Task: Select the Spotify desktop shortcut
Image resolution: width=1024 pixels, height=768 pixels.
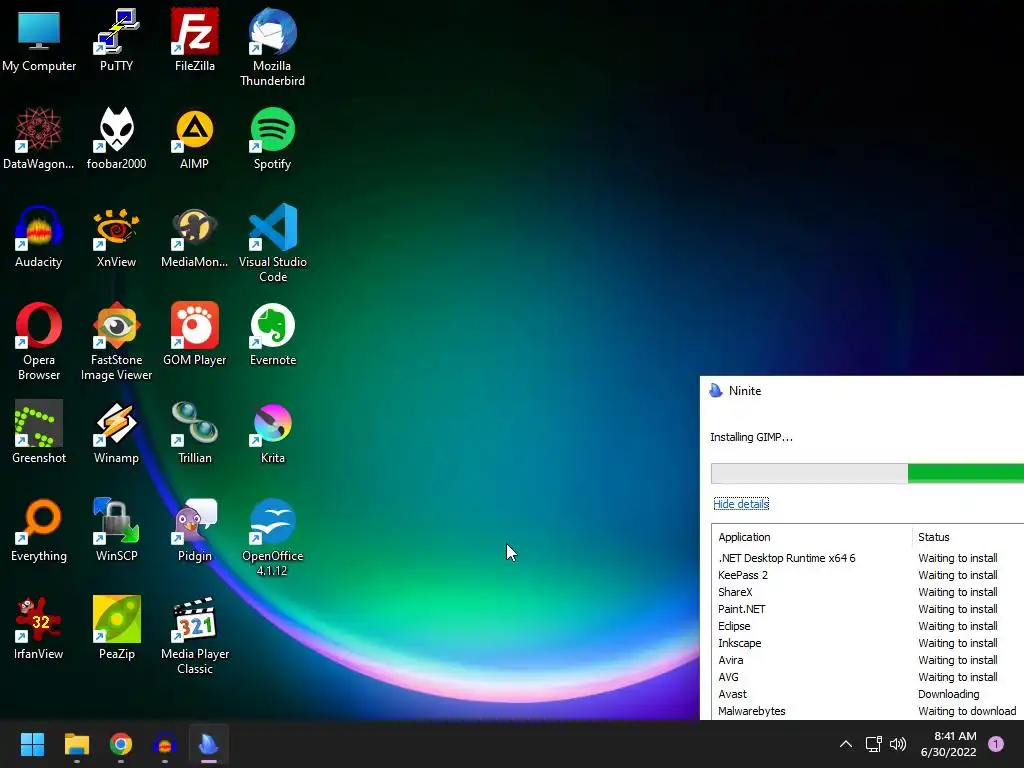Action: 272,138
